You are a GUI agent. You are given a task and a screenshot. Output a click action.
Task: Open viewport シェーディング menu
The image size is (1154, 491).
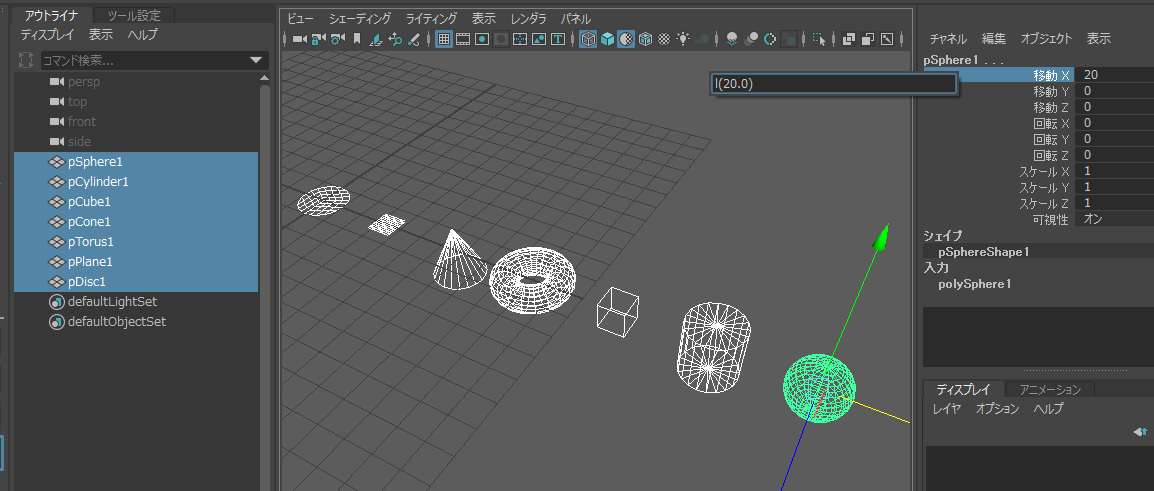360,18
